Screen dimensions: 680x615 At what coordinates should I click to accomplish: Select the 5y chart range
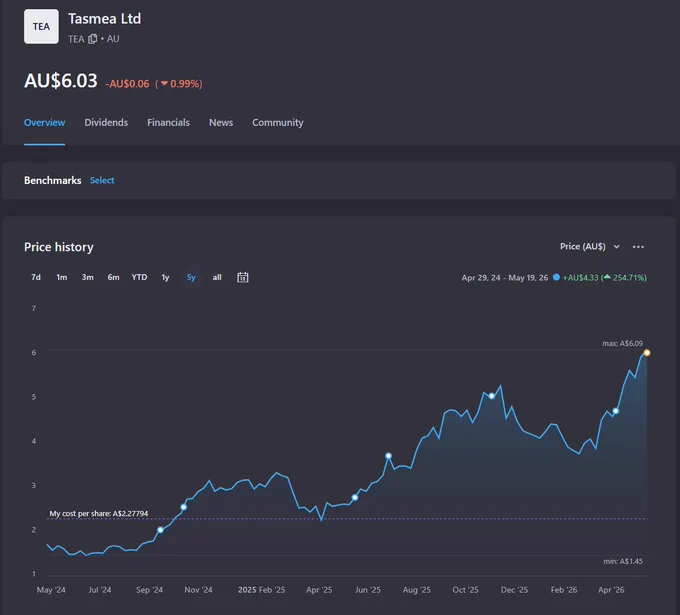click(191, 277)
